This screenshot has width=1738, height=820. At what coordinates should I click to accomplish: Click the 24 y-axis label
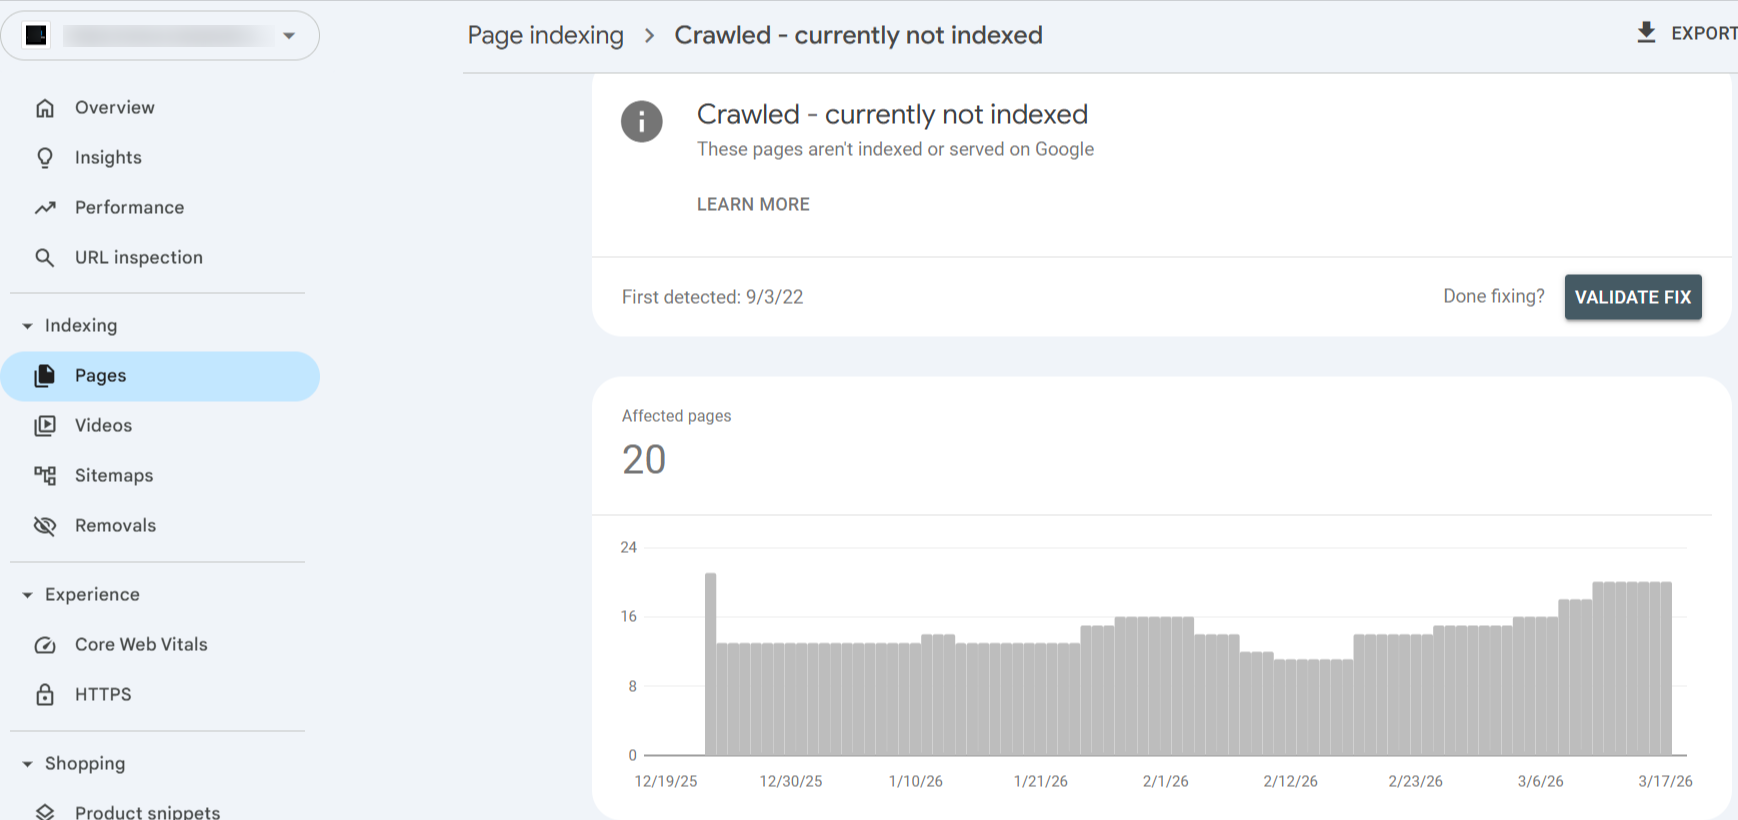628,547
